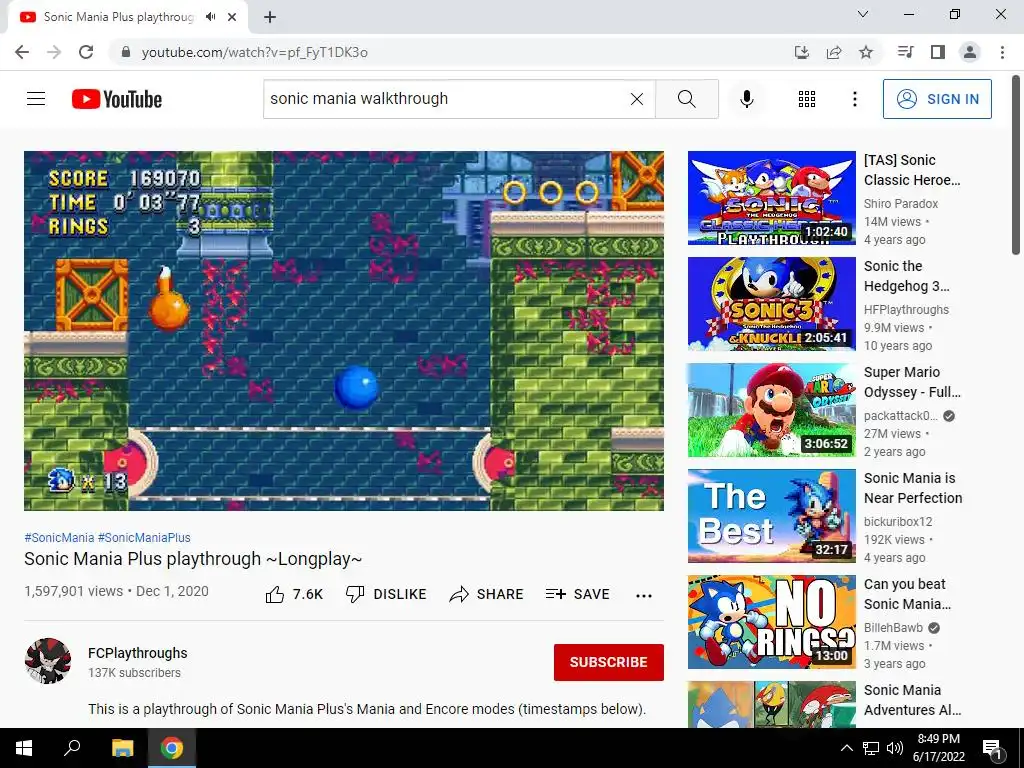Screen dimensions: 1024x768
Task: View site info lock icon
Action: tap(126, 52)
